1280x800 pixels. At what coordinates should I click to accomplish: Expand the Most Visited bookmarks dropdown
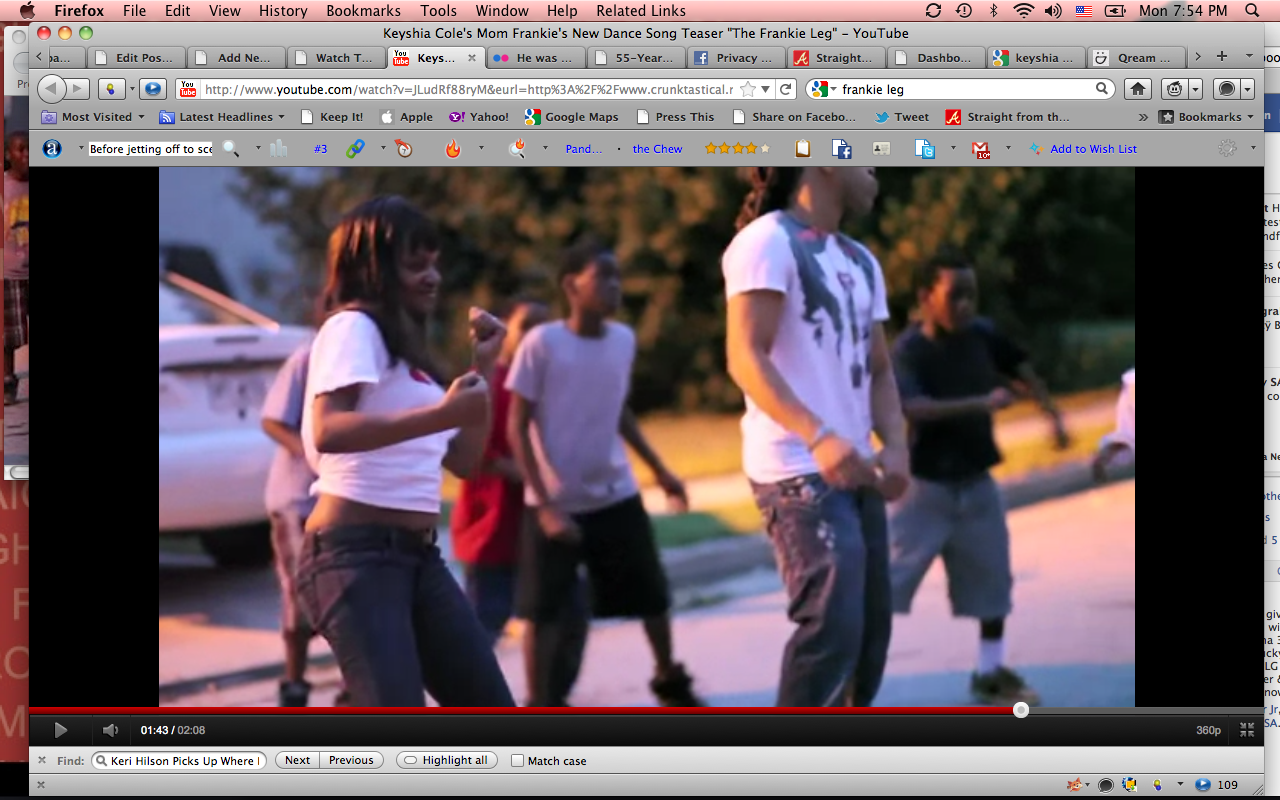pyautogui.click(x=96, y=117)
